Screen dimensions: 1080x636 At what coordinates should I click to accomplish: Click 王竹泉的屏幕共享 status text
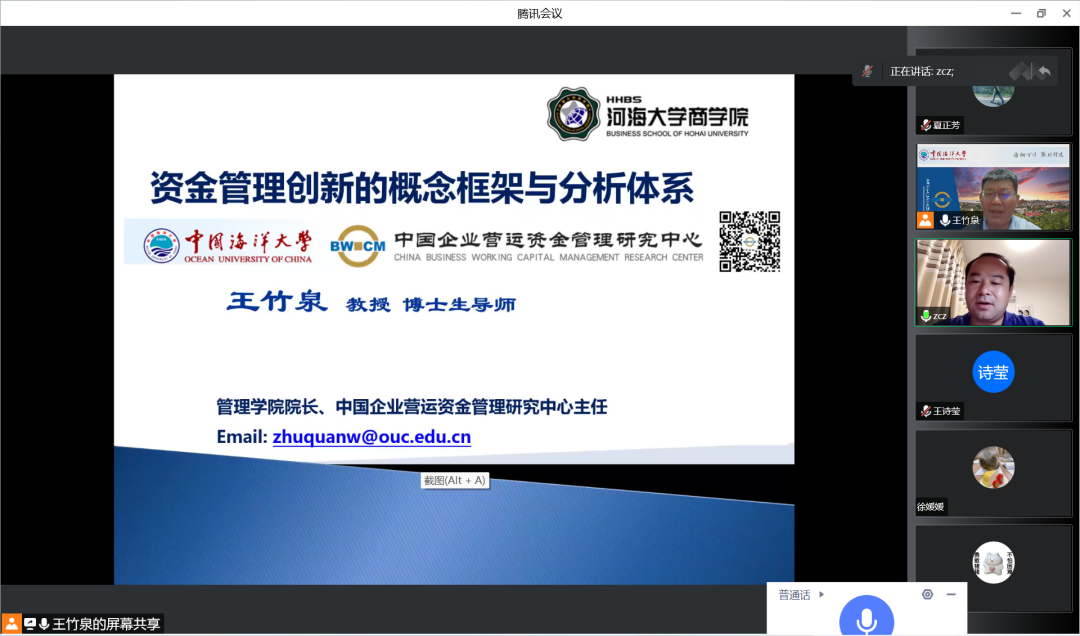[106, 624]
